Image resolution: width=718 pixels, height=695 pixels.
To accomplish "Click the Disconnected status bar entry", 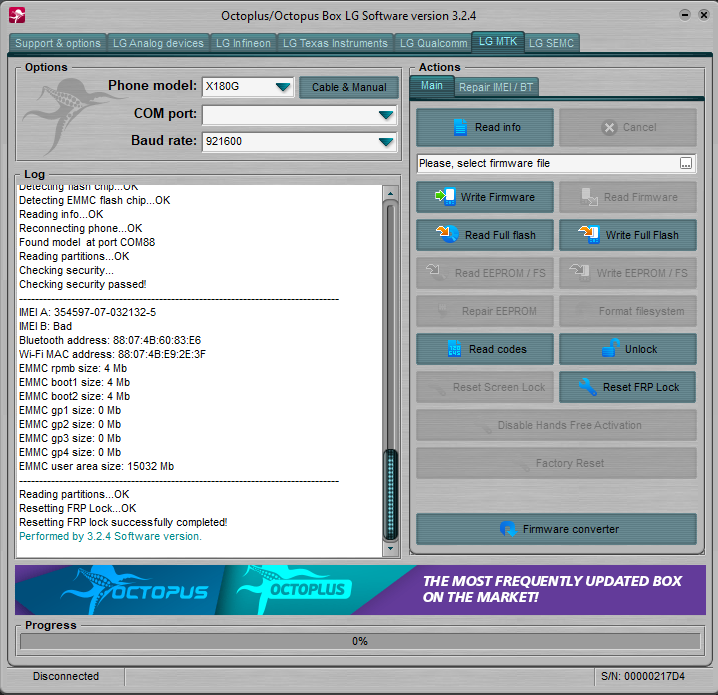I will click(x=65, y=676).
